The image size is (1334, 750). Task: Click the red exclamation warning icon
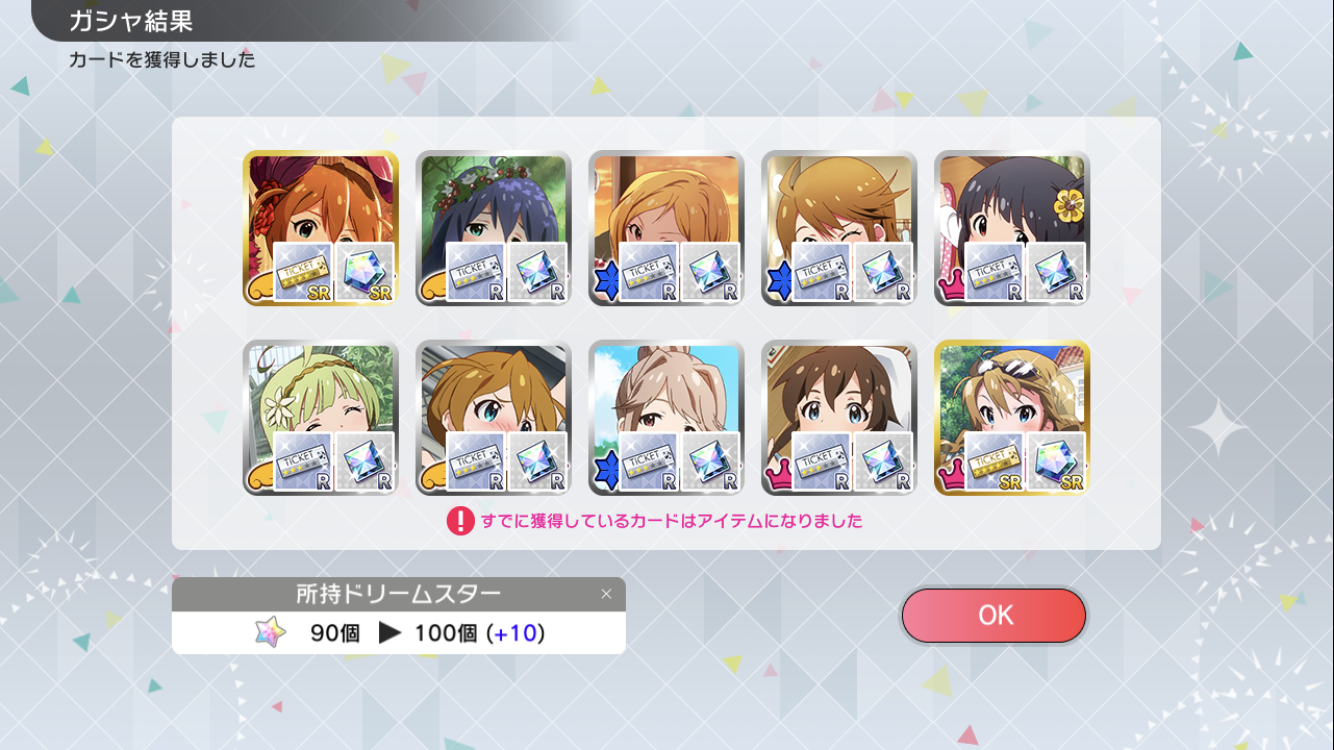[x=460, y=521]
